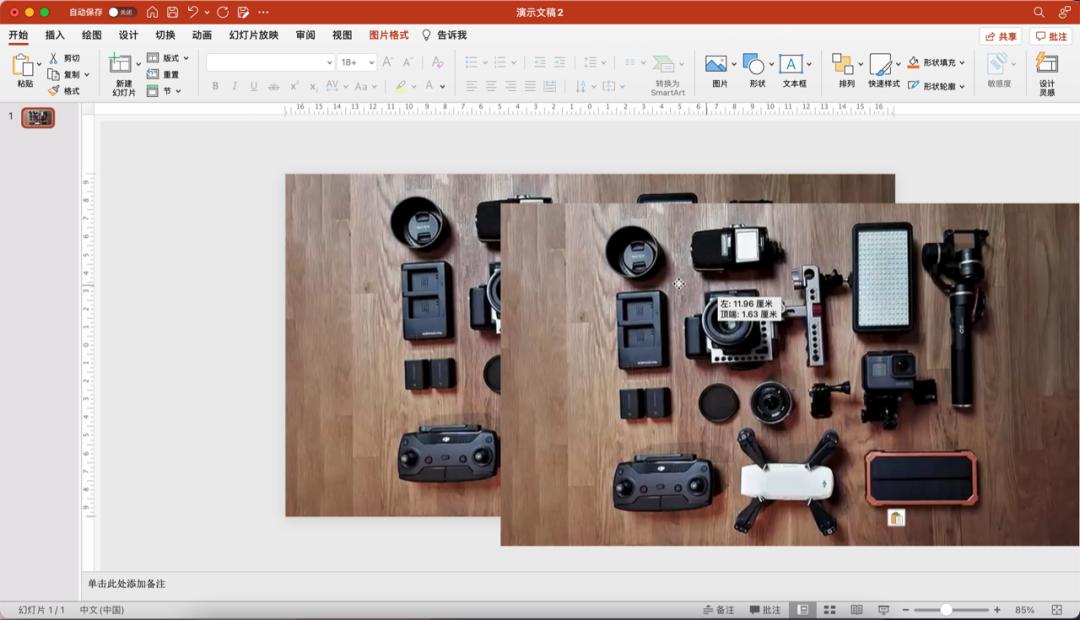Click the Format Painter (格式) brush icon
Screen dimensions: 1080x620
[x=54, y=91]
